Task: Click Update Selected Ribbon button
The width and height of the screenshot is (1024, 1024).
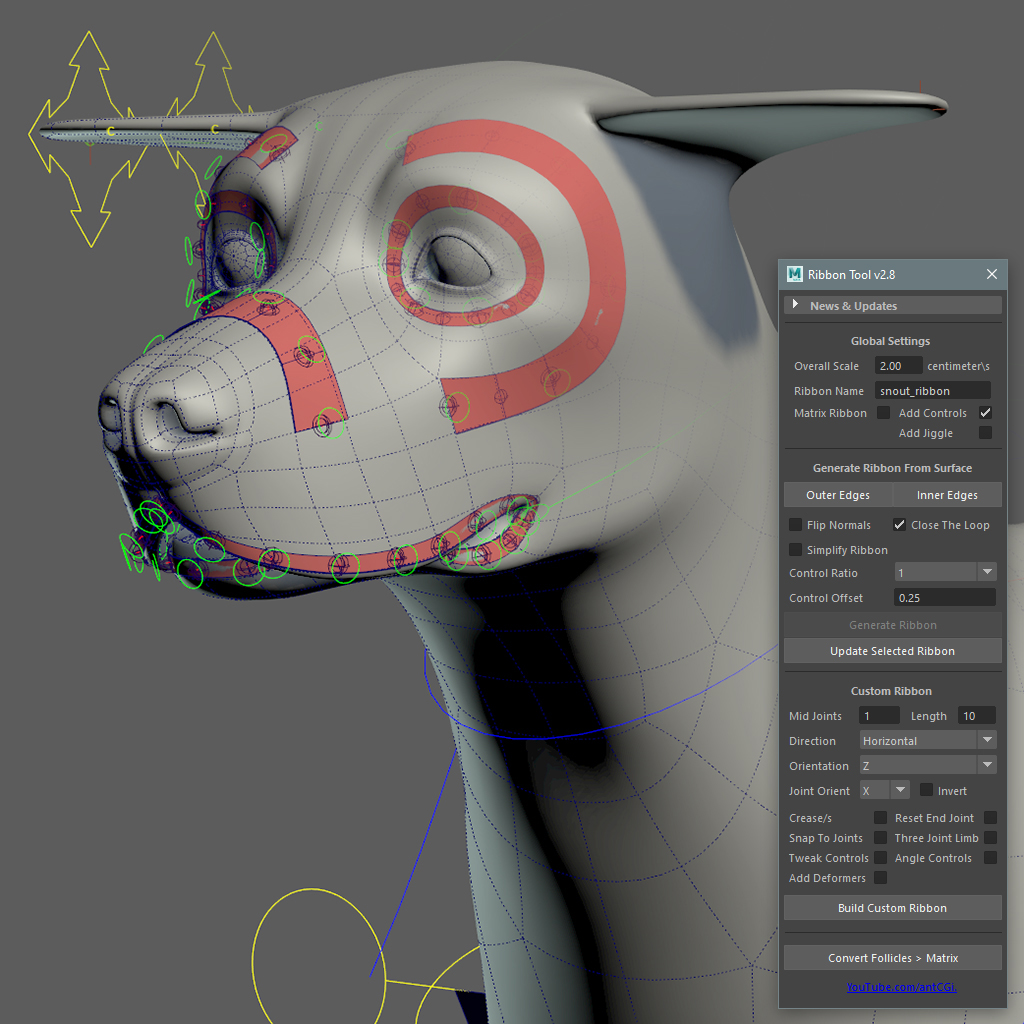Action: [x=893, y=651]
